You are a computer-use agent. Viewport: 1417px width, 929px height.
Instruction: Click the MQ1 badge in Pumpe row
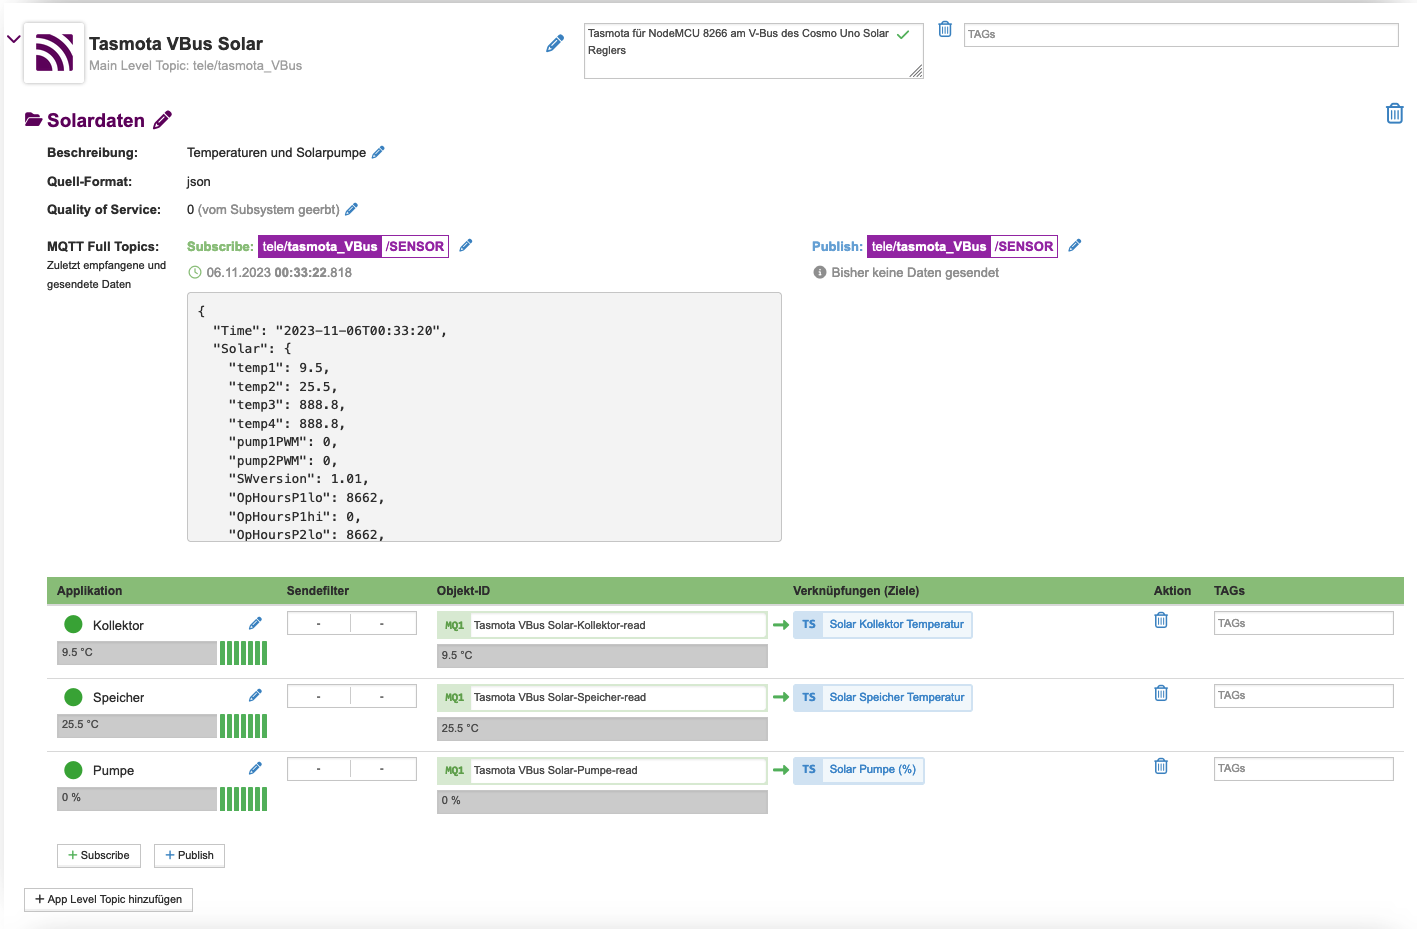tap(455, 770)
